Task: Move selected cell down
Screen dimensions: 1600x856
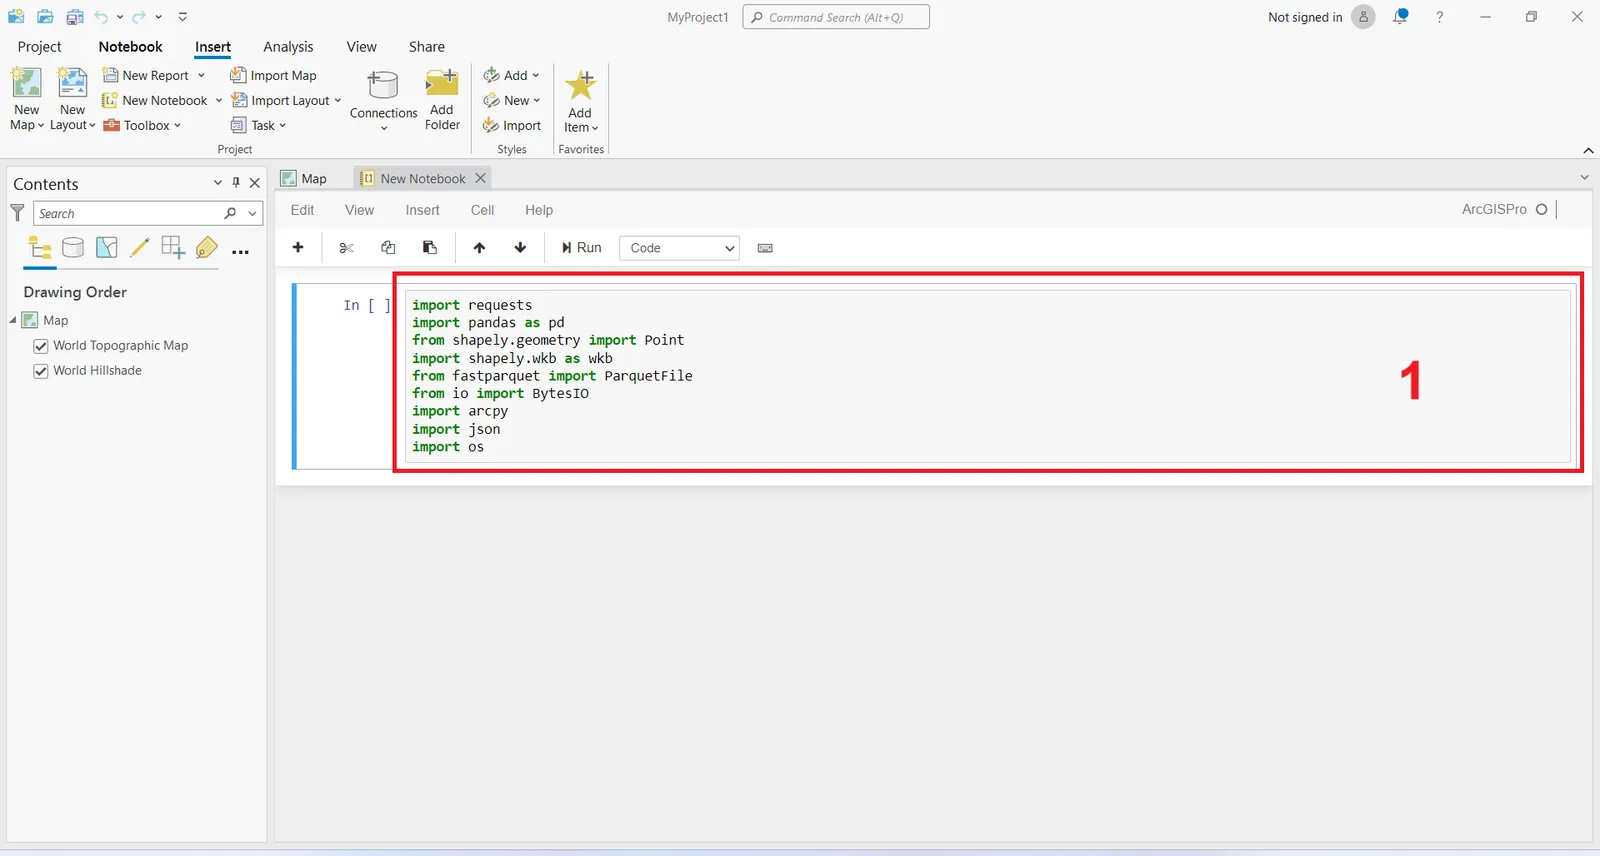Action: pos(520,247)
